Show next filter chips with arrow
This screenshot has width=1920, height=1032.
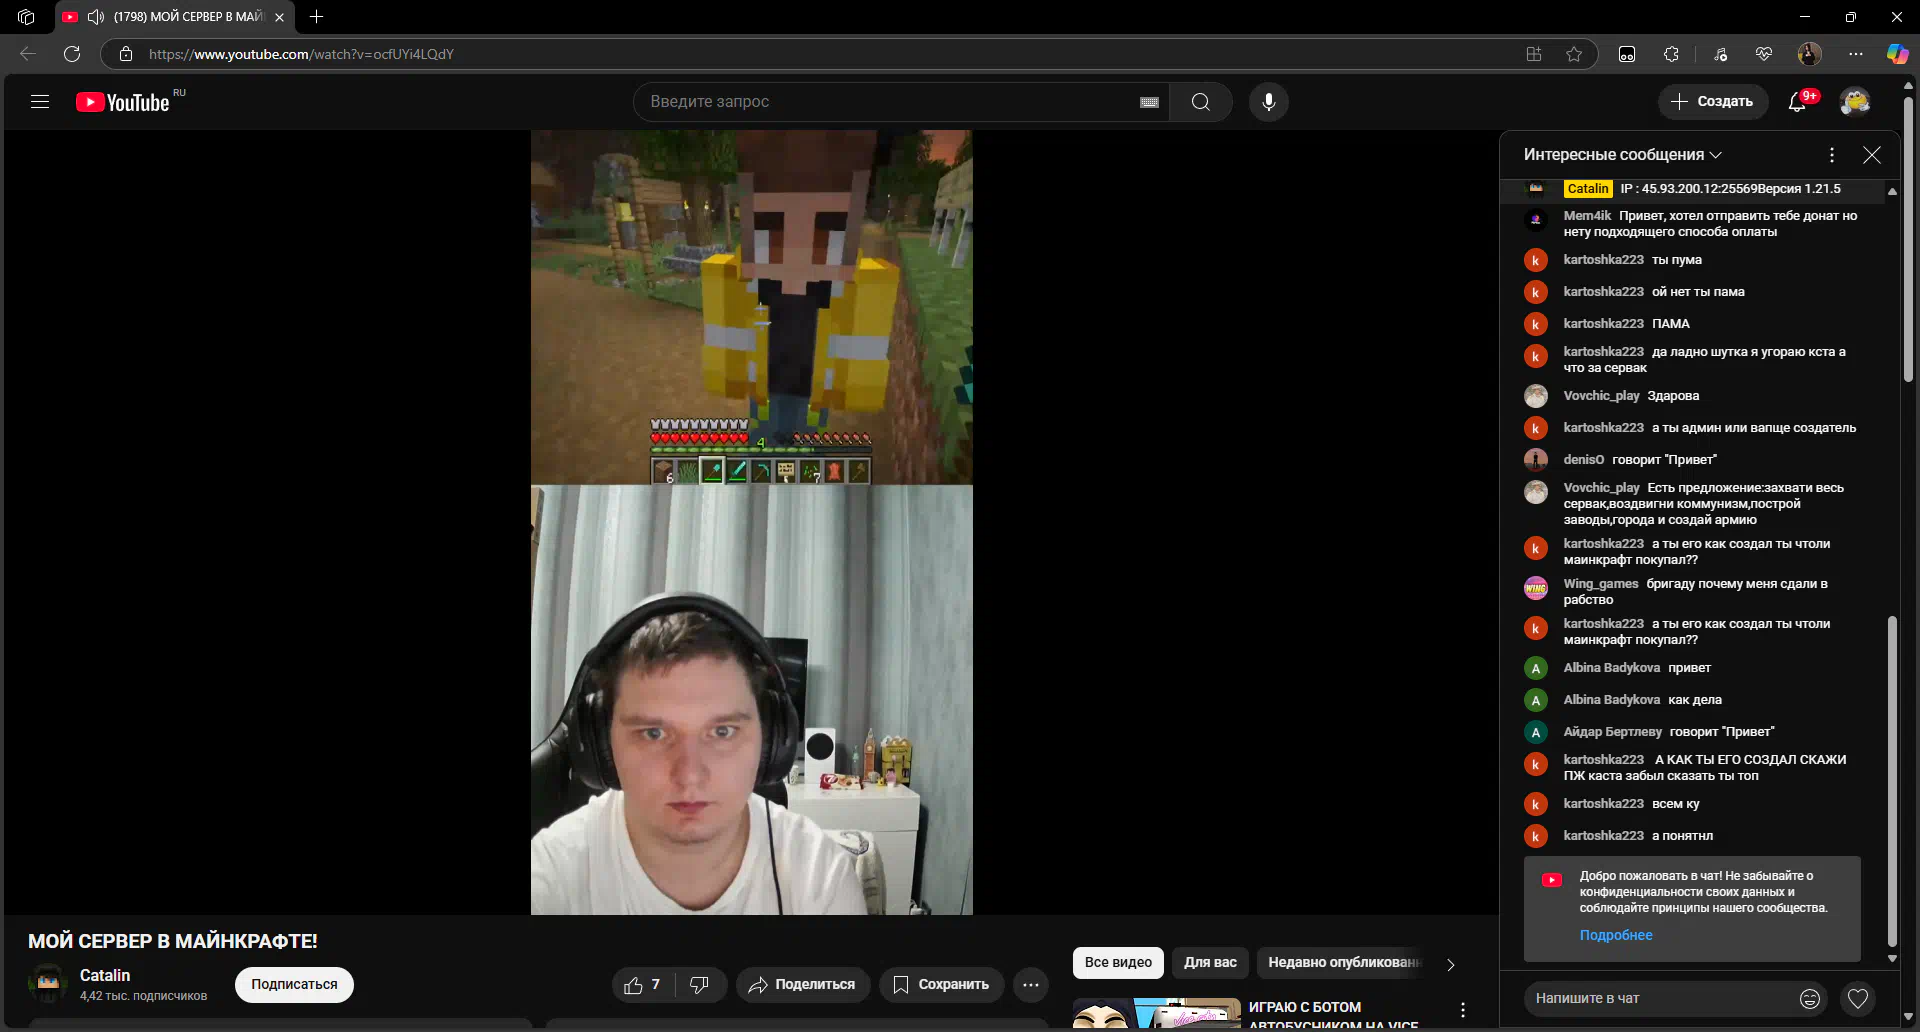1451,964
